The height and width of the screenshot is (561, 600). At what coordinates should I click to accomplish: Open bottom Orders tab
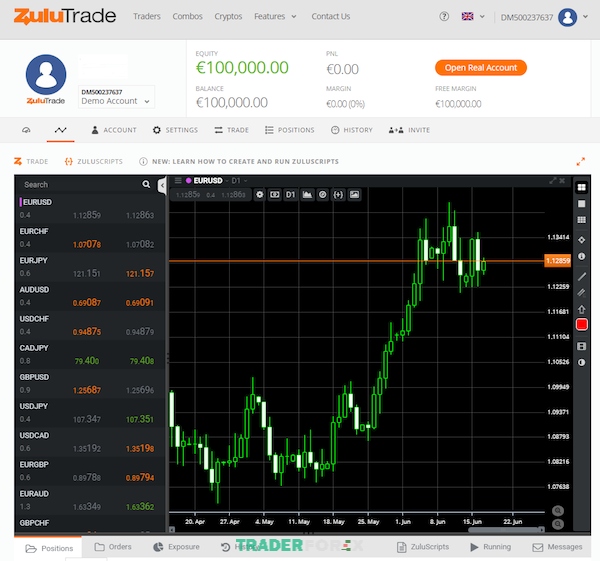(113, 547)
